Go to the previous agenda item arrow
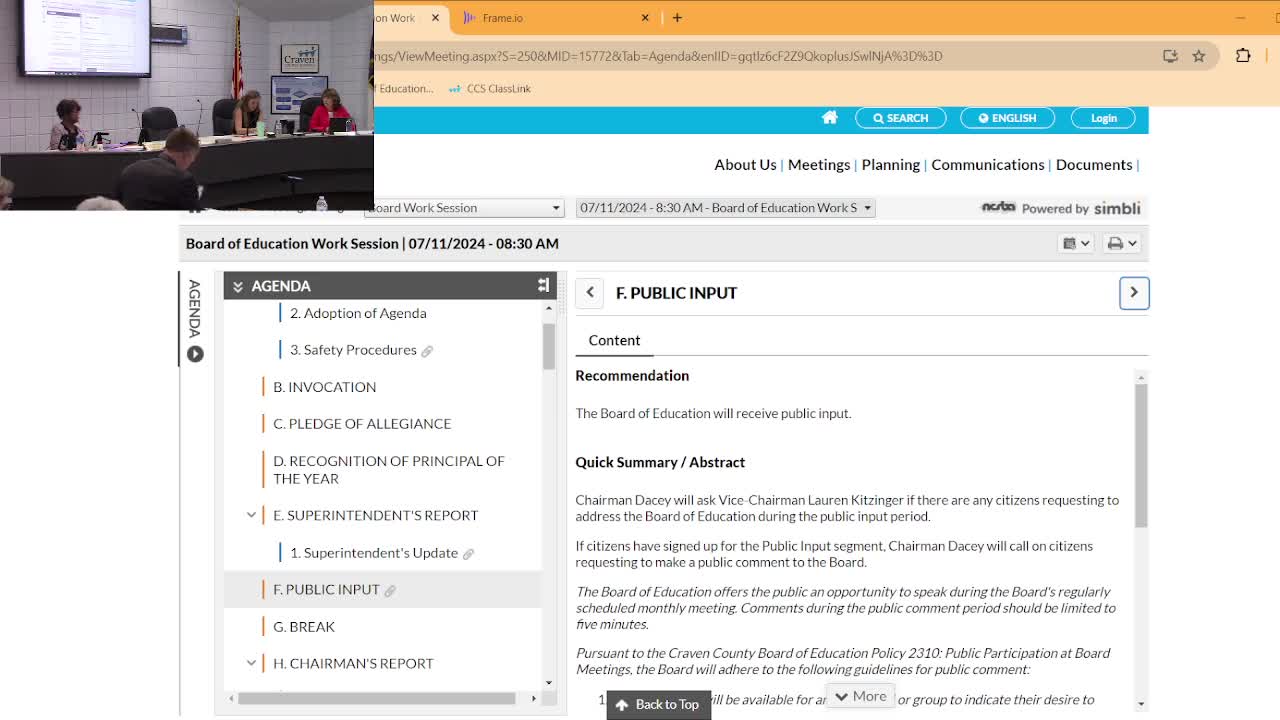This screenshot has width=1280, height=720. [x=590, y=292]
